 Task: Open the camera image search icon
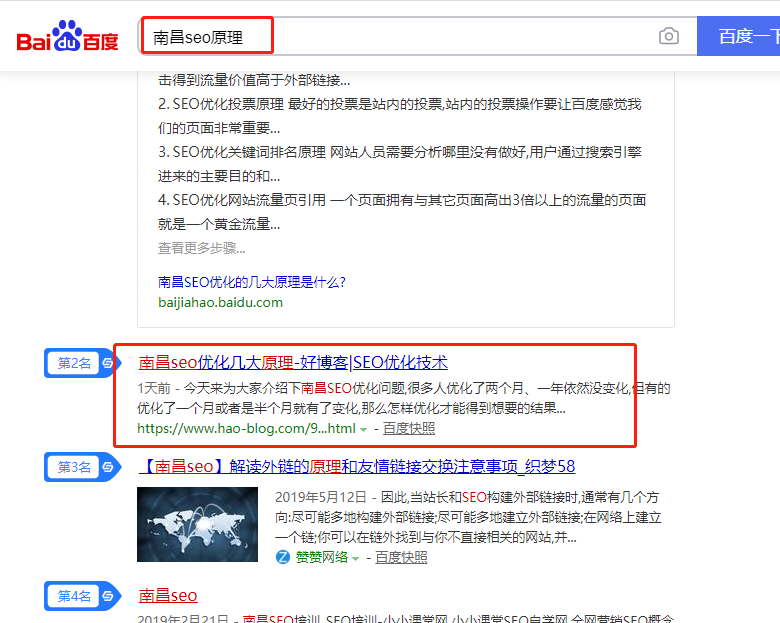point(669,36)
